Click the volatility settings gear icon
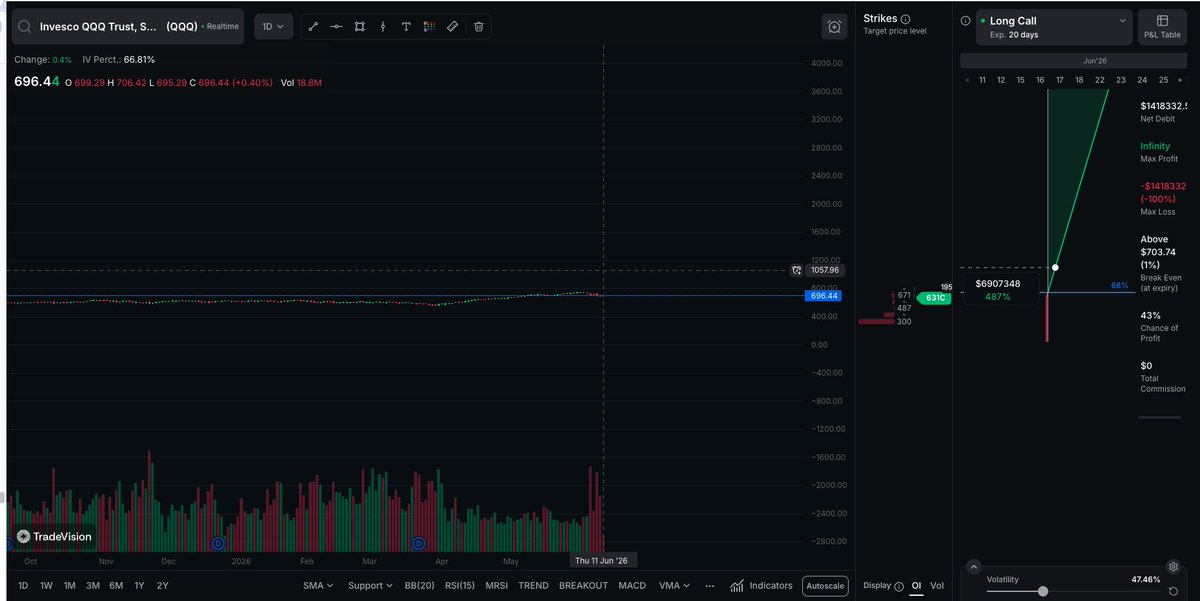The width and height of the screenshot is (1200, 601). [1174, 567]
